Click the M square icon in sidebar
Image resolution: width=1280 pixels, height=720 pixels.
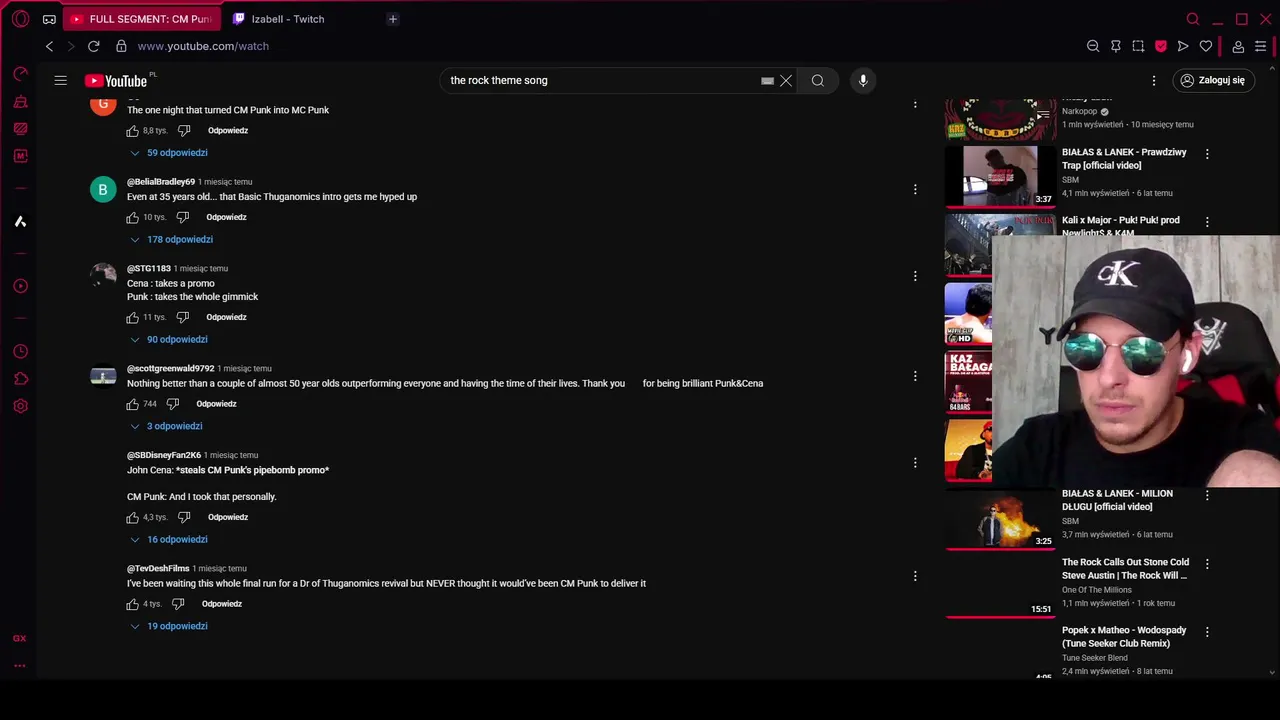point(20,156)
